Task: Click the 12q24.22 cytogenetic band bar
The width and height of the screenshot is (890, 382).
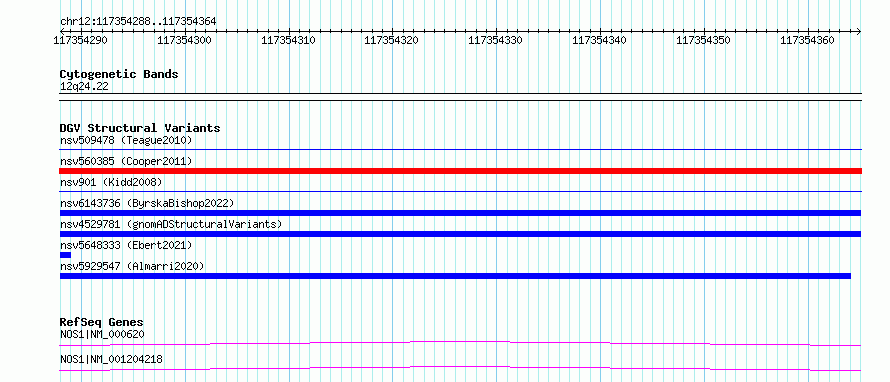Action: (x=460, y=97)
